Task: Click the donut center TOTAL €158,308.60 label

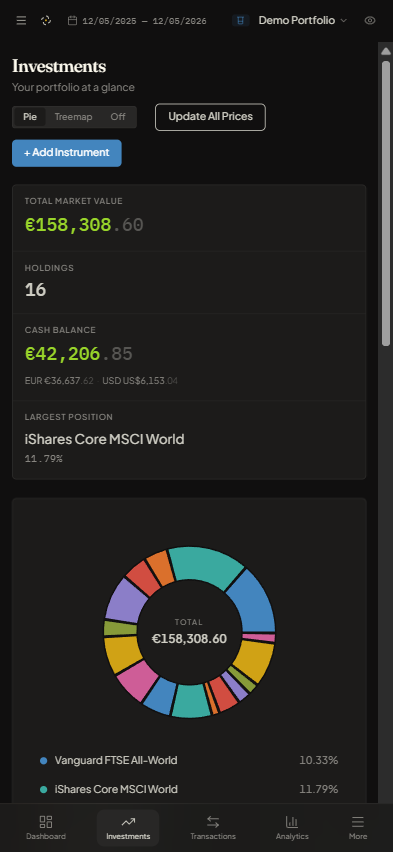Action: (x=189, y=632)
